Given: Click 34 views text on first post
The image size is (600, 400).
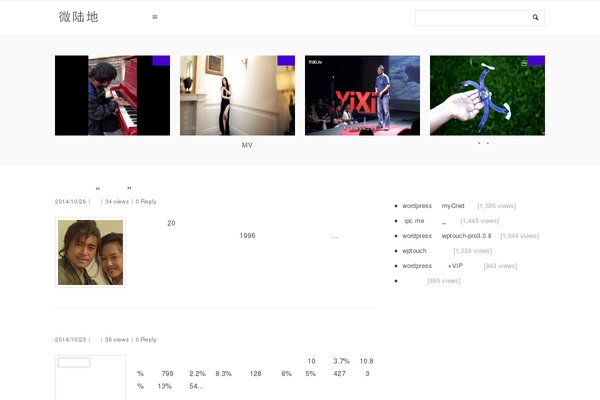Looking at the screenshot, I should (x=117, y=201).
